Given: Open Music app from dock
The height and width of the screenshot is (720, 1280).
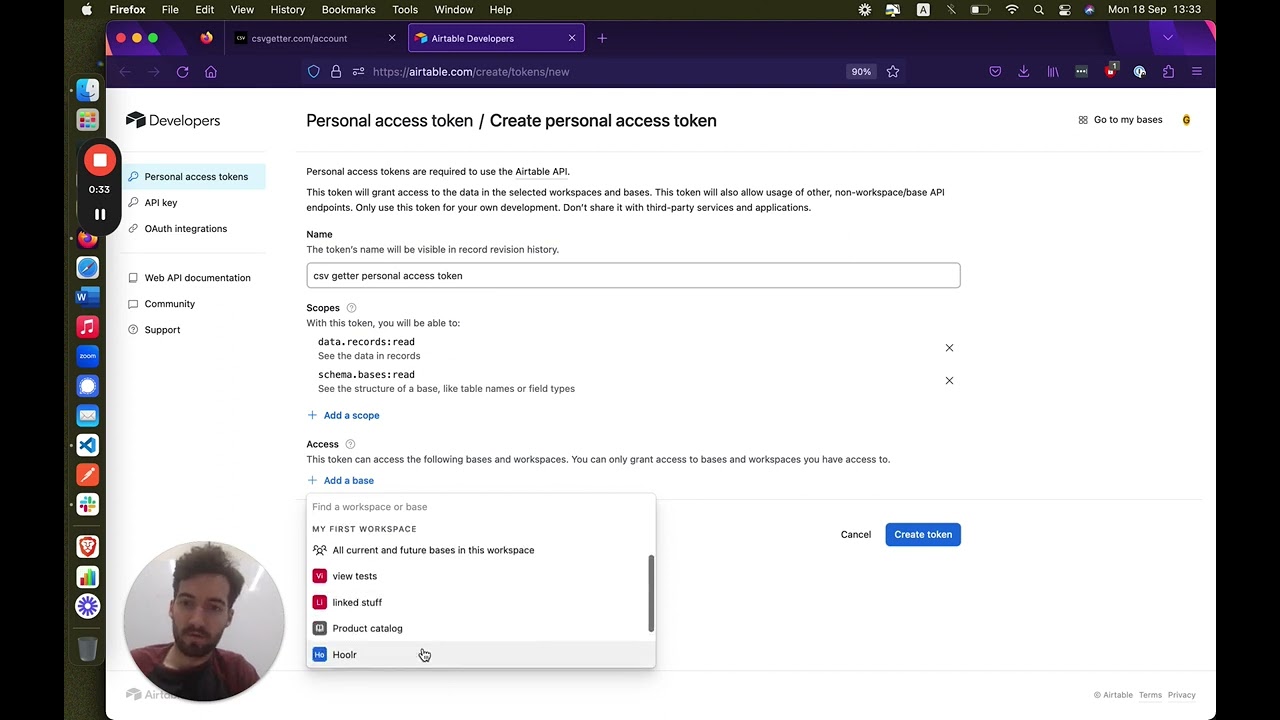Looking at the screenshot, I should 88,327.
